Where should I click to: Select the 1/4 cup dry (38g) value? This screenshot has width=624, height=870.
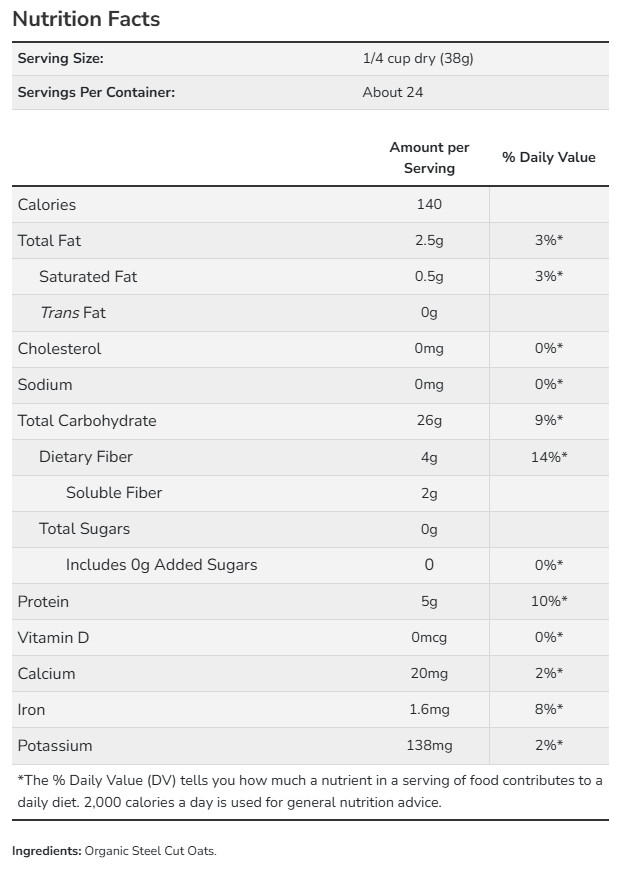pyautogui.click(x=418, y=59)
